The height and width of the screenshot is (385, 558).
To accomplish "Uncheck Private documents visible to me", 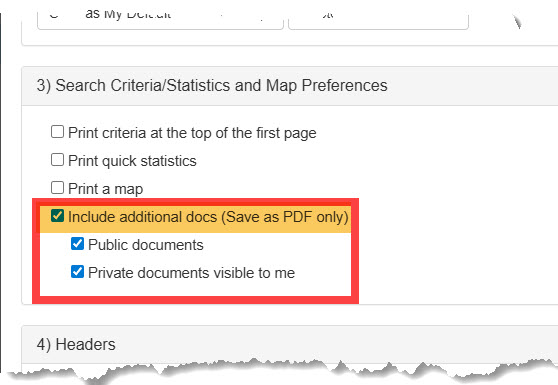I will pyautogui.click(x=77, y=272).
